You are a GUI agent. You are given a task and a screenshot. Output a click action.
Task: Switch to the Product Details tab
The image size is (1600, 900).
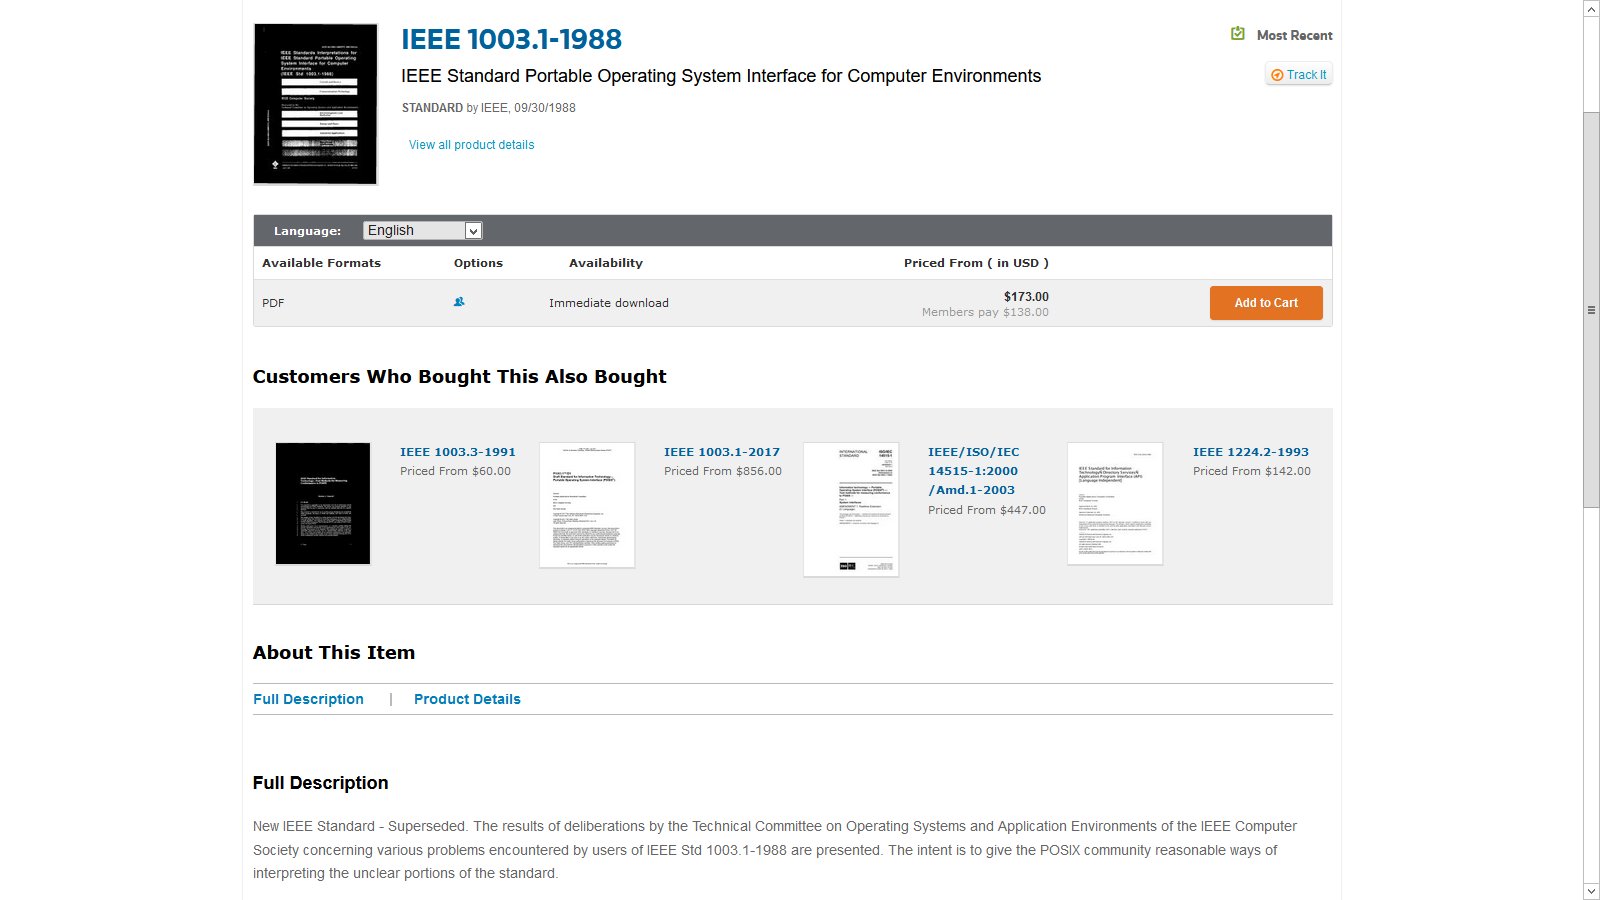click(x=467, y=699)
